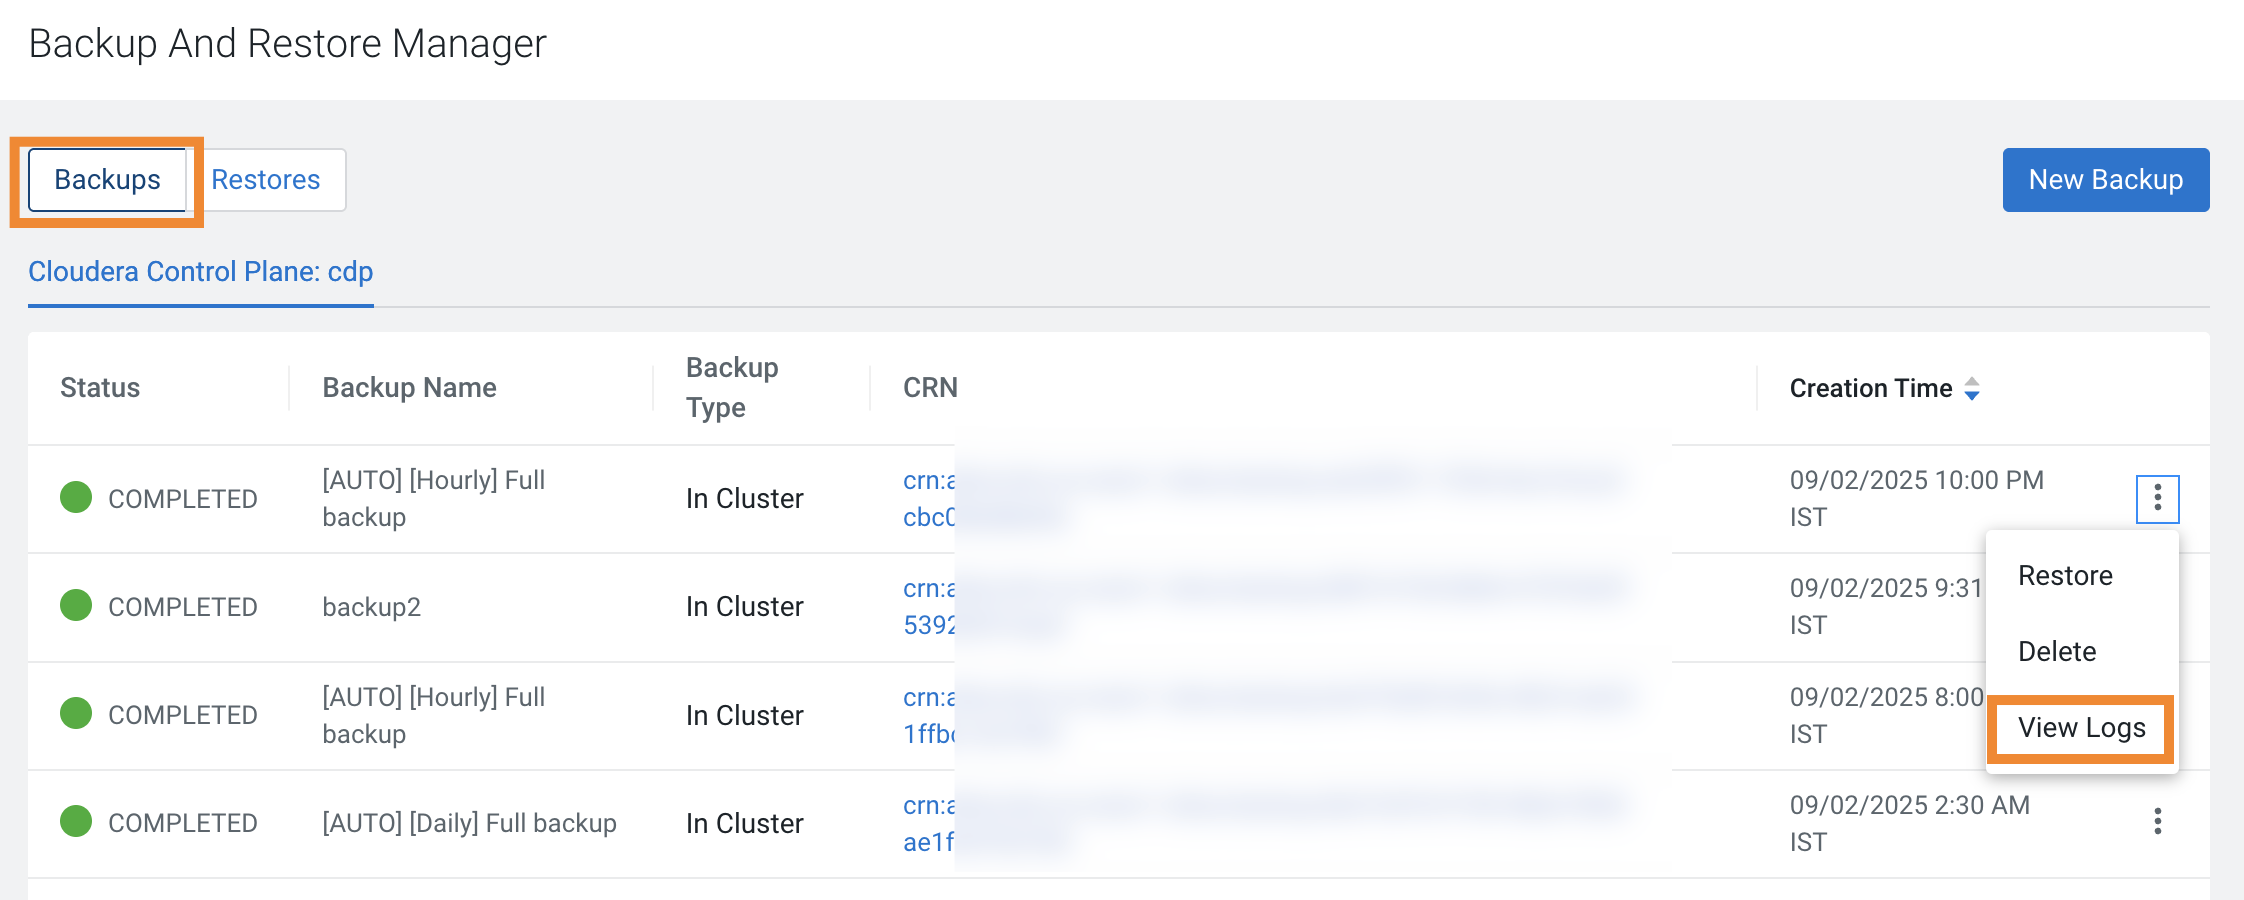Screen dimensions: 2244x900
Task: Click the CRN link on the backup2 row
Action: (x=930, y=606)
